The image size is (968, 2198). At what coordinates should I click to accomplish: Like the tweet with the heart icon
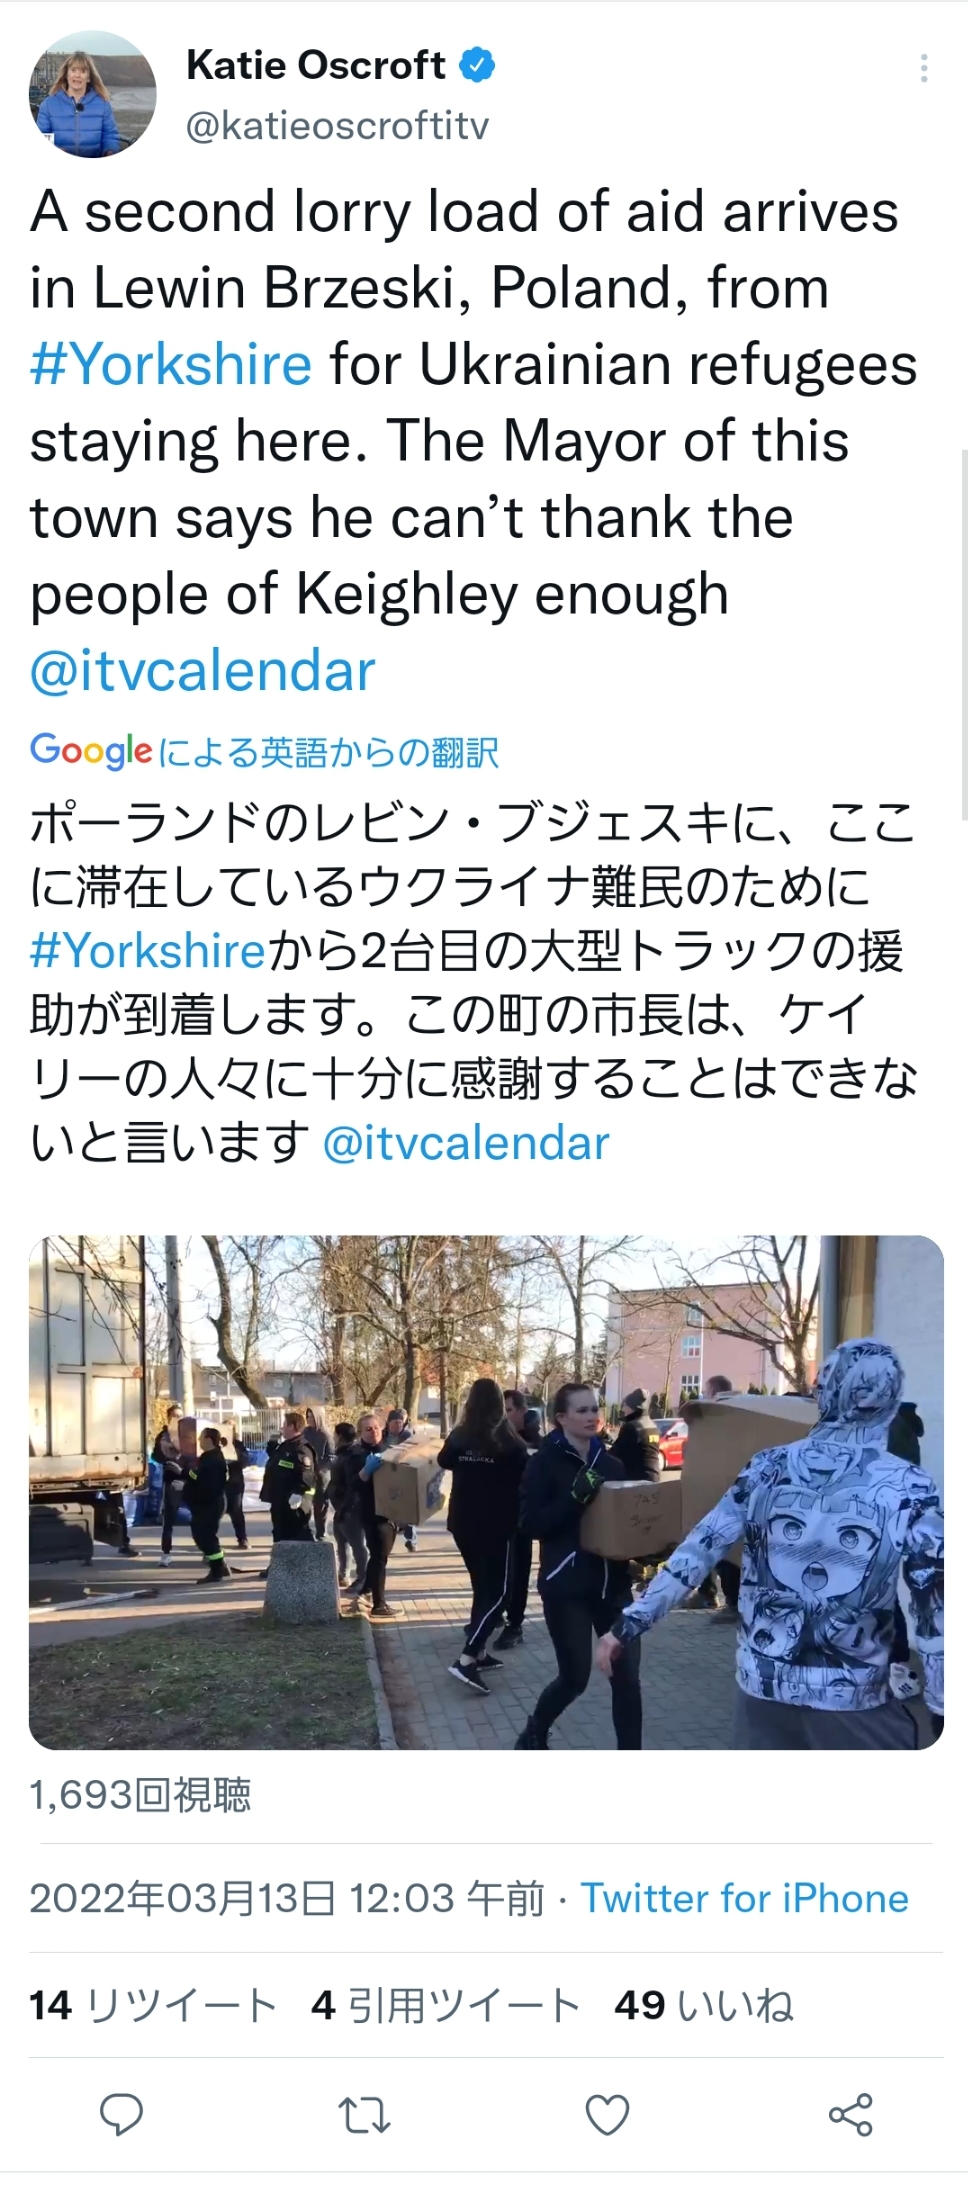(607, 2116)
